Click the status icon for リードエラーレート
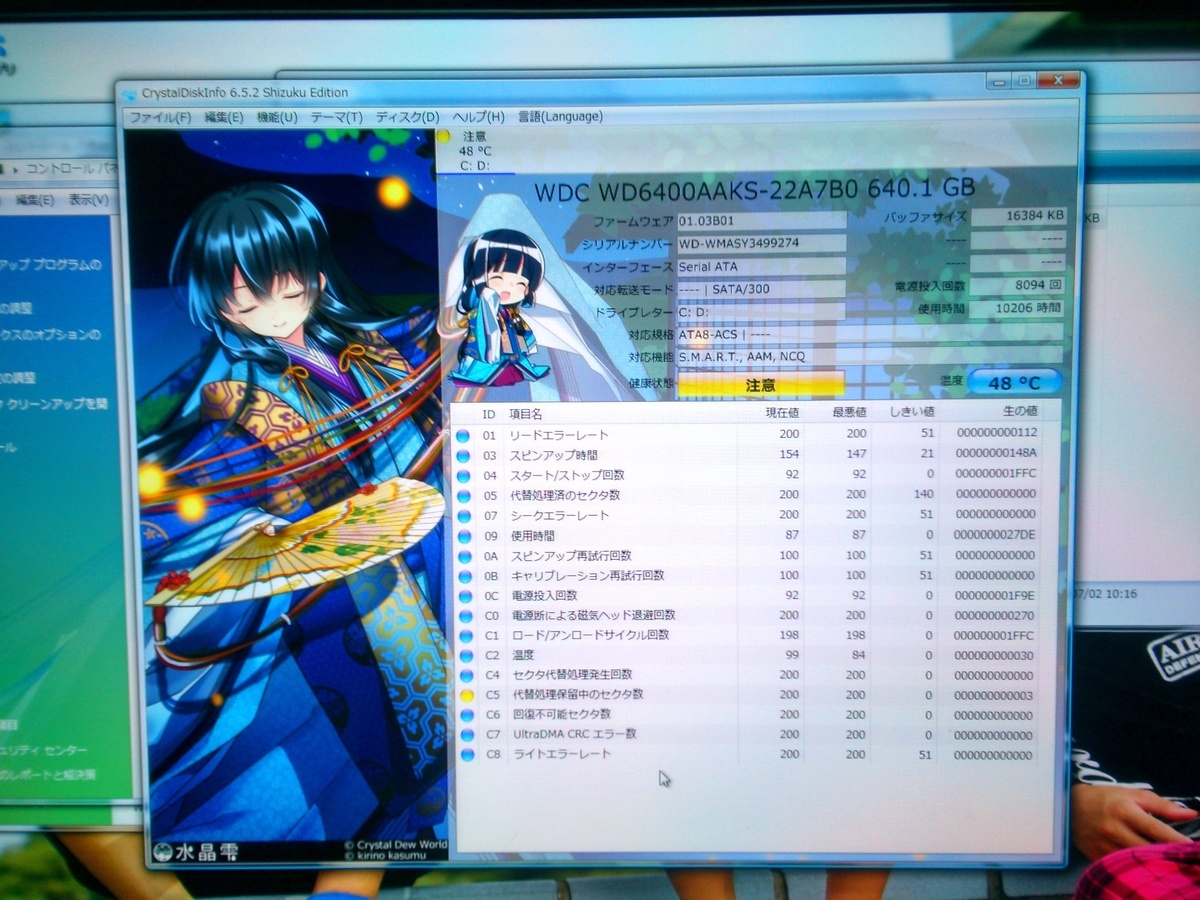Screen dimensions: 1200x900 point(463,436)
